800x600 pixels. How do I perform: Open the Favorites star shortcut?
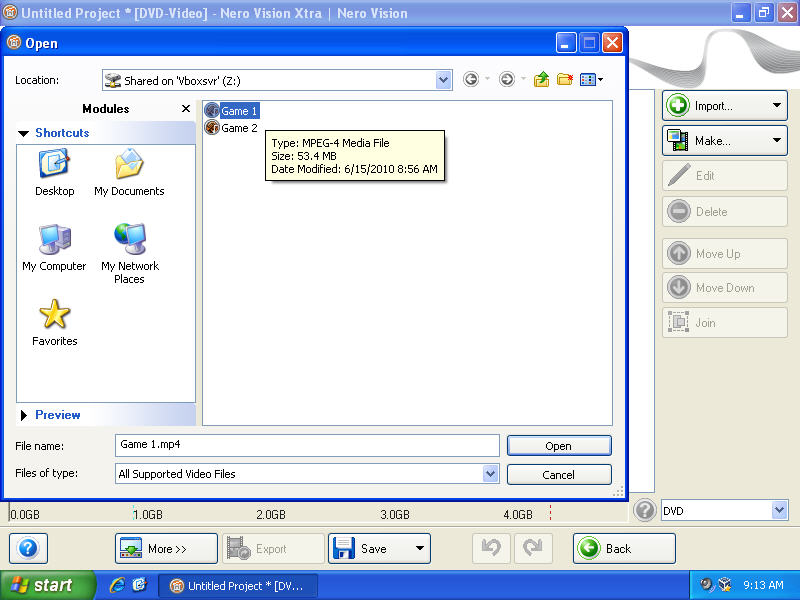pyautogui.click(x=55, y=323)
